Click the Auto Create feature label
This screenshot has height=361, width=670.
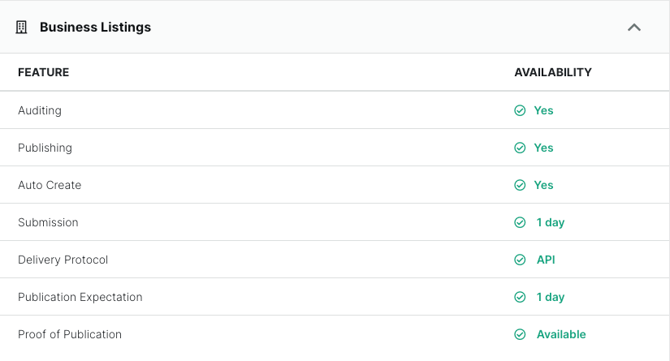(50, 185)
